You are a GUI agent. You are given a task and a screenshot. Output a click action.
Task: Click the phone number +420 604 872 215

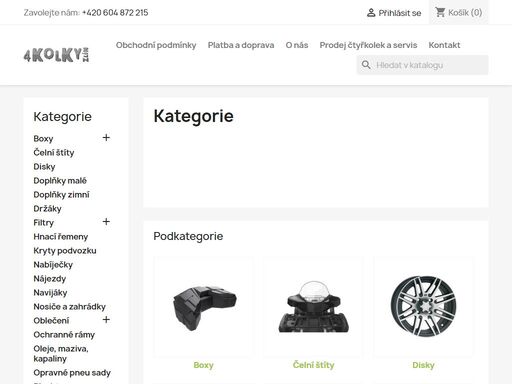(115, 13)
